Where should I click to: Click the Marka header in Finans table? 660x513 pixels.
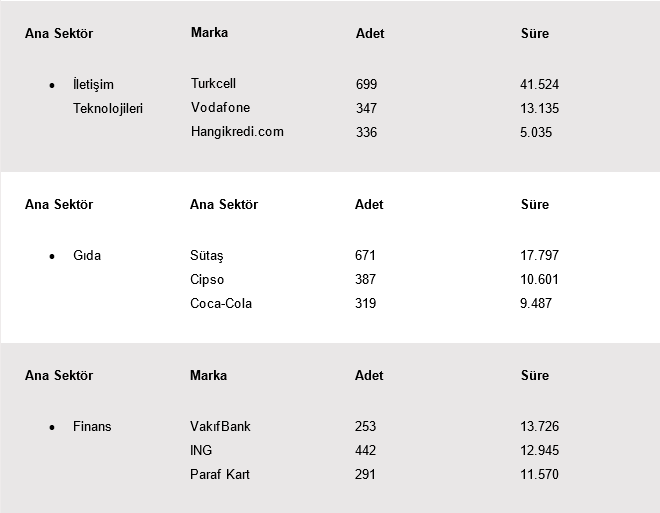tap(208, 376)
